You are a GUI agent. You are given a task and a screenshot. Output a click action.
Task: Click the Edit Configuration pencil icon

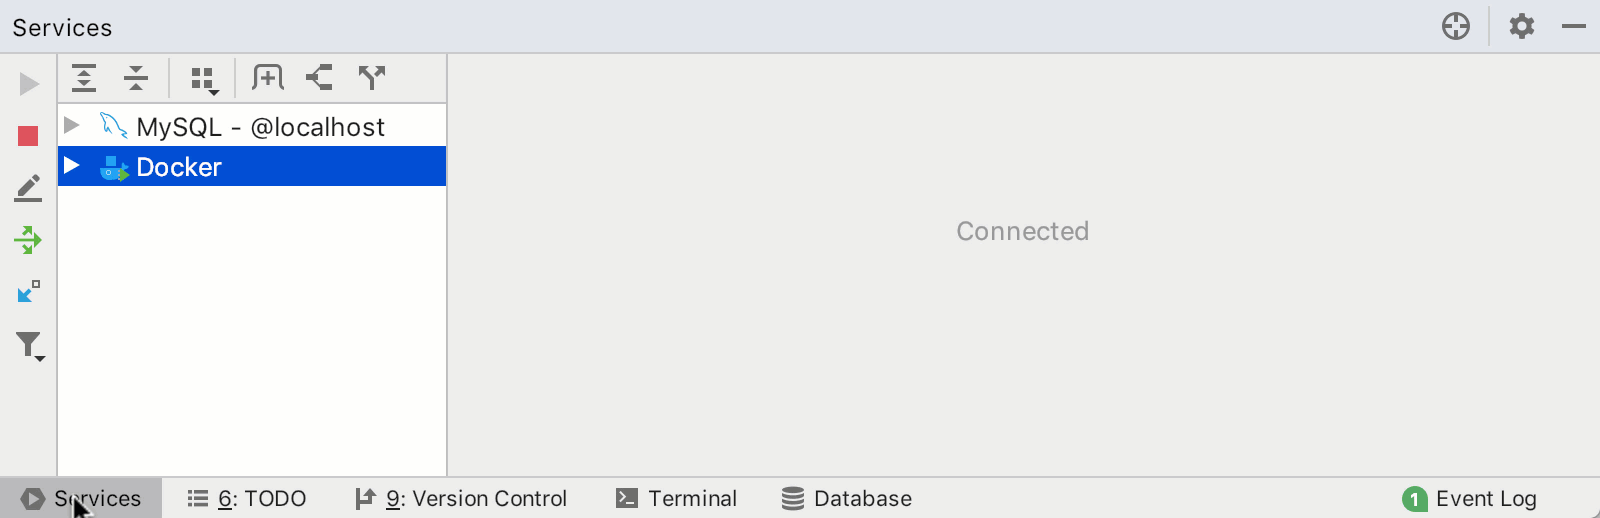pos(28,188)
